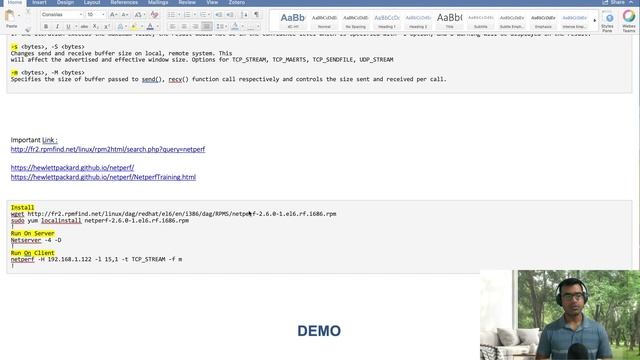Open the Styles Pane
Viewport: 640px width, 360px height.
point(607,22)
